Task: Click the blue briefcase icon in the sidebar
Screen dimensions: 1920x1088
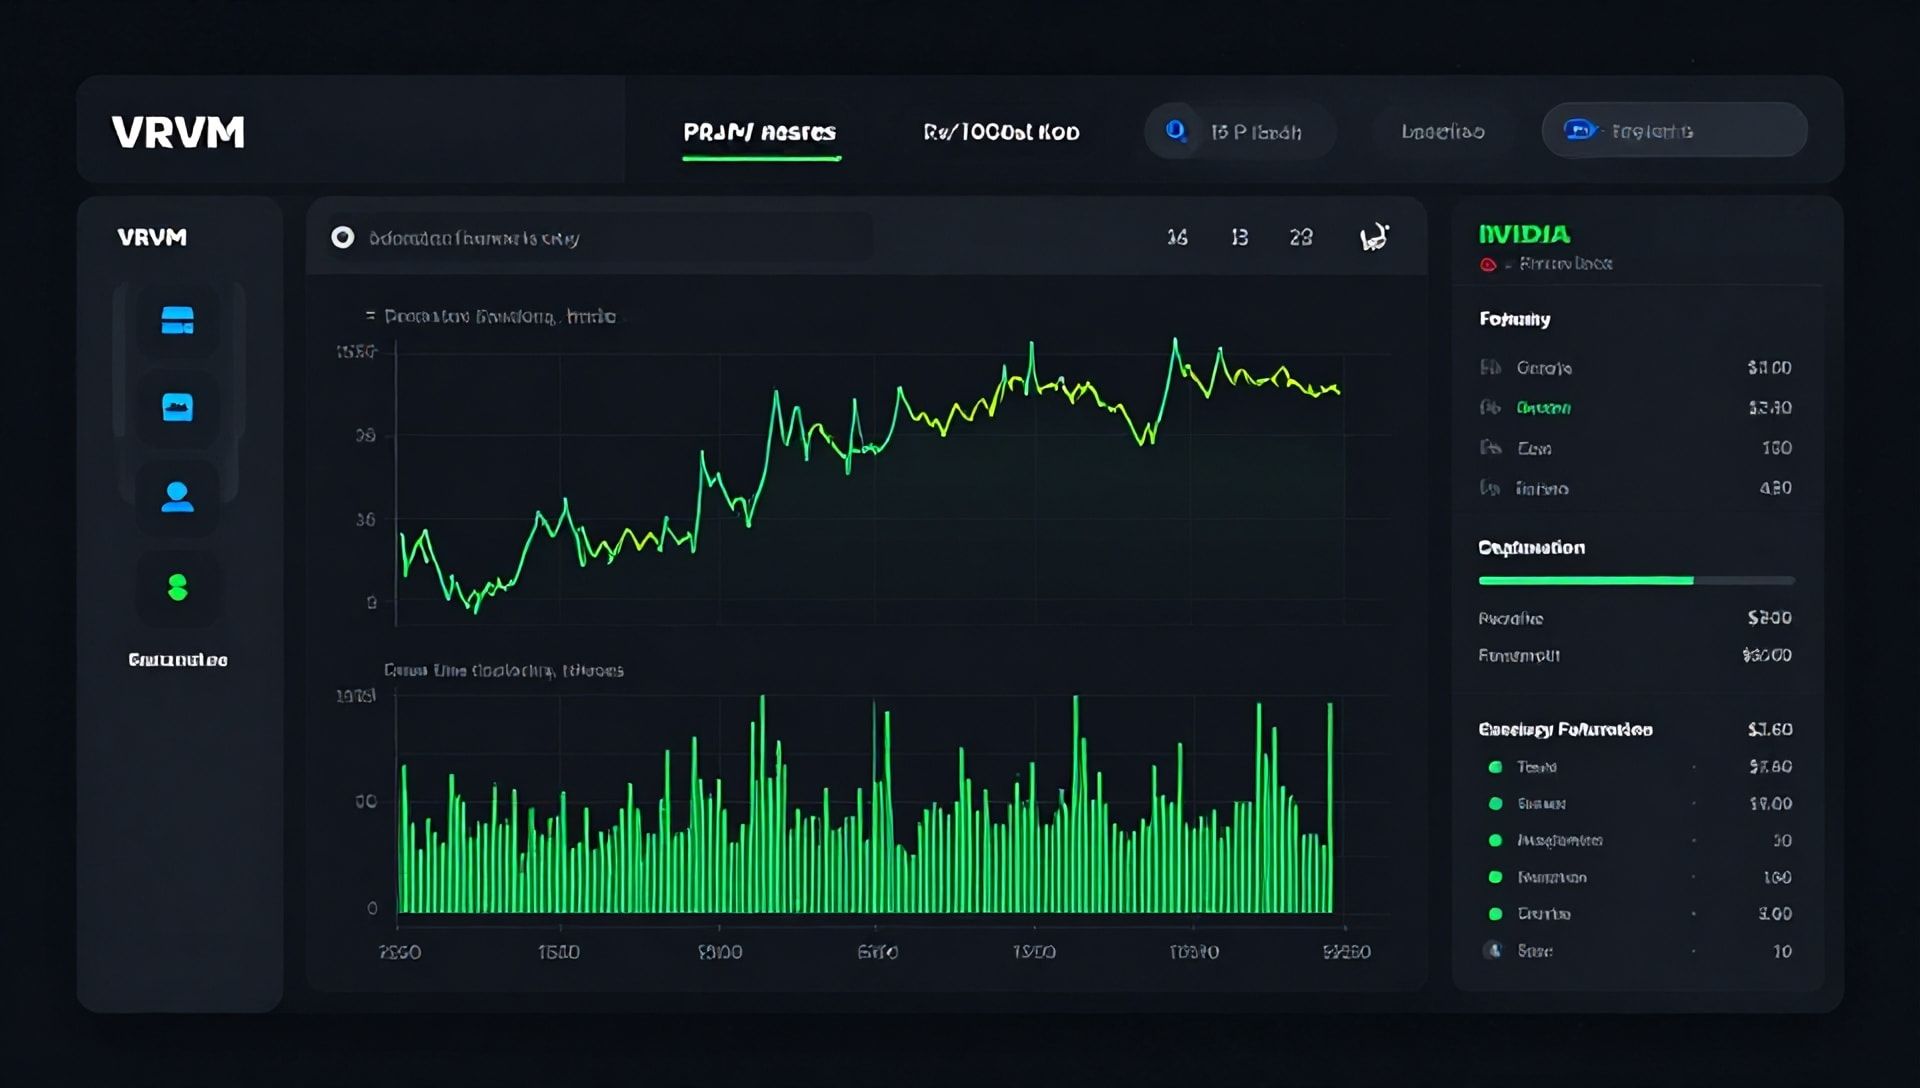Action: (178, 407)
